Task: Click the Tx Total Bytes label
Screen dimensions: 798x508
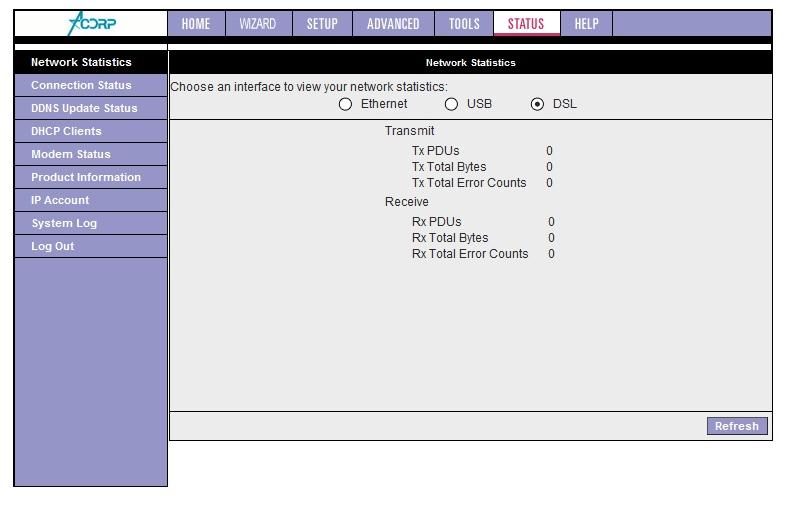Action: [449, 166]
